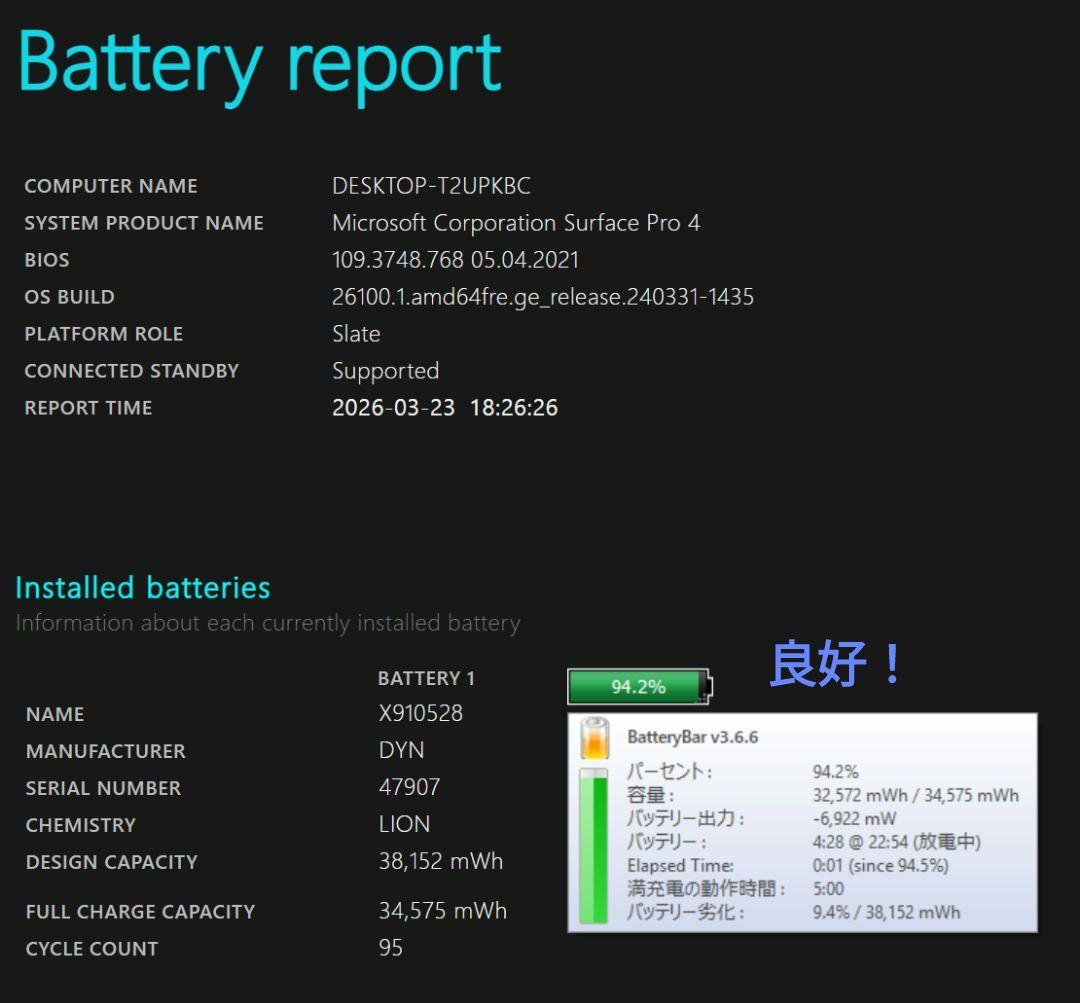Select Microsoft Corporation Surface Pro 4 text

516,223
